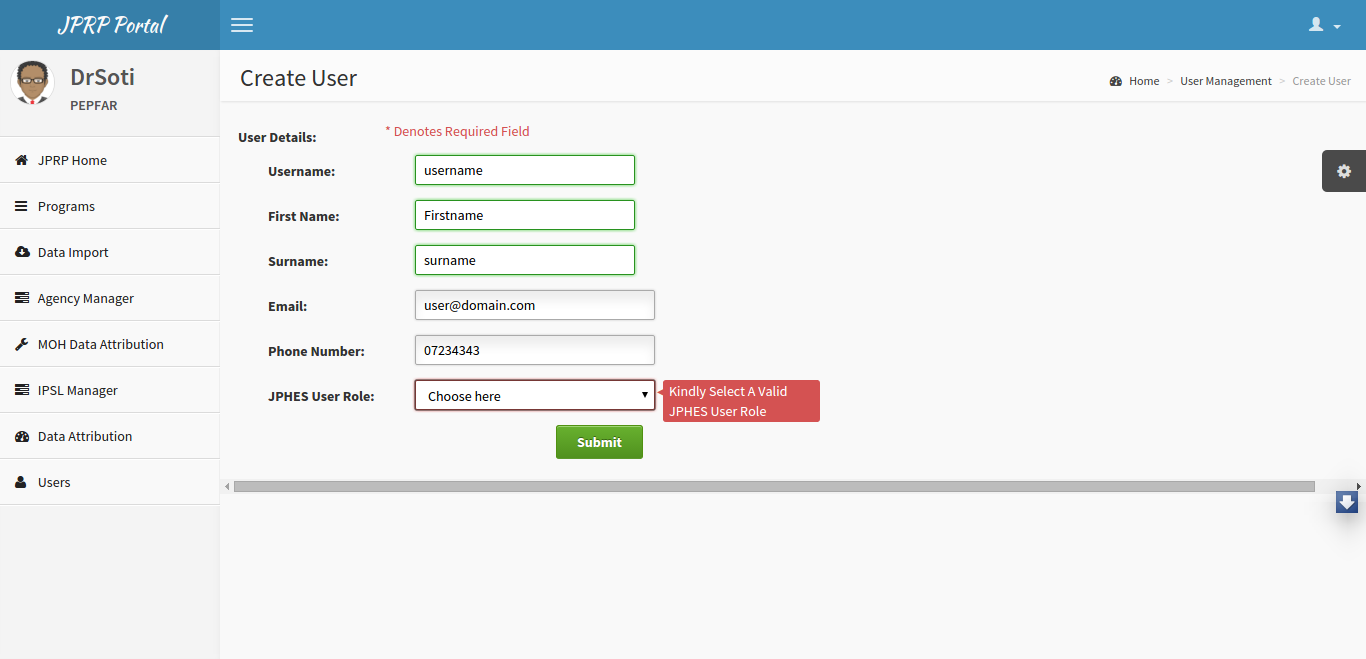Click the '* Denotes Required Field' note
This screenshot has height=659, width=1366.
(x=457, y=131)
